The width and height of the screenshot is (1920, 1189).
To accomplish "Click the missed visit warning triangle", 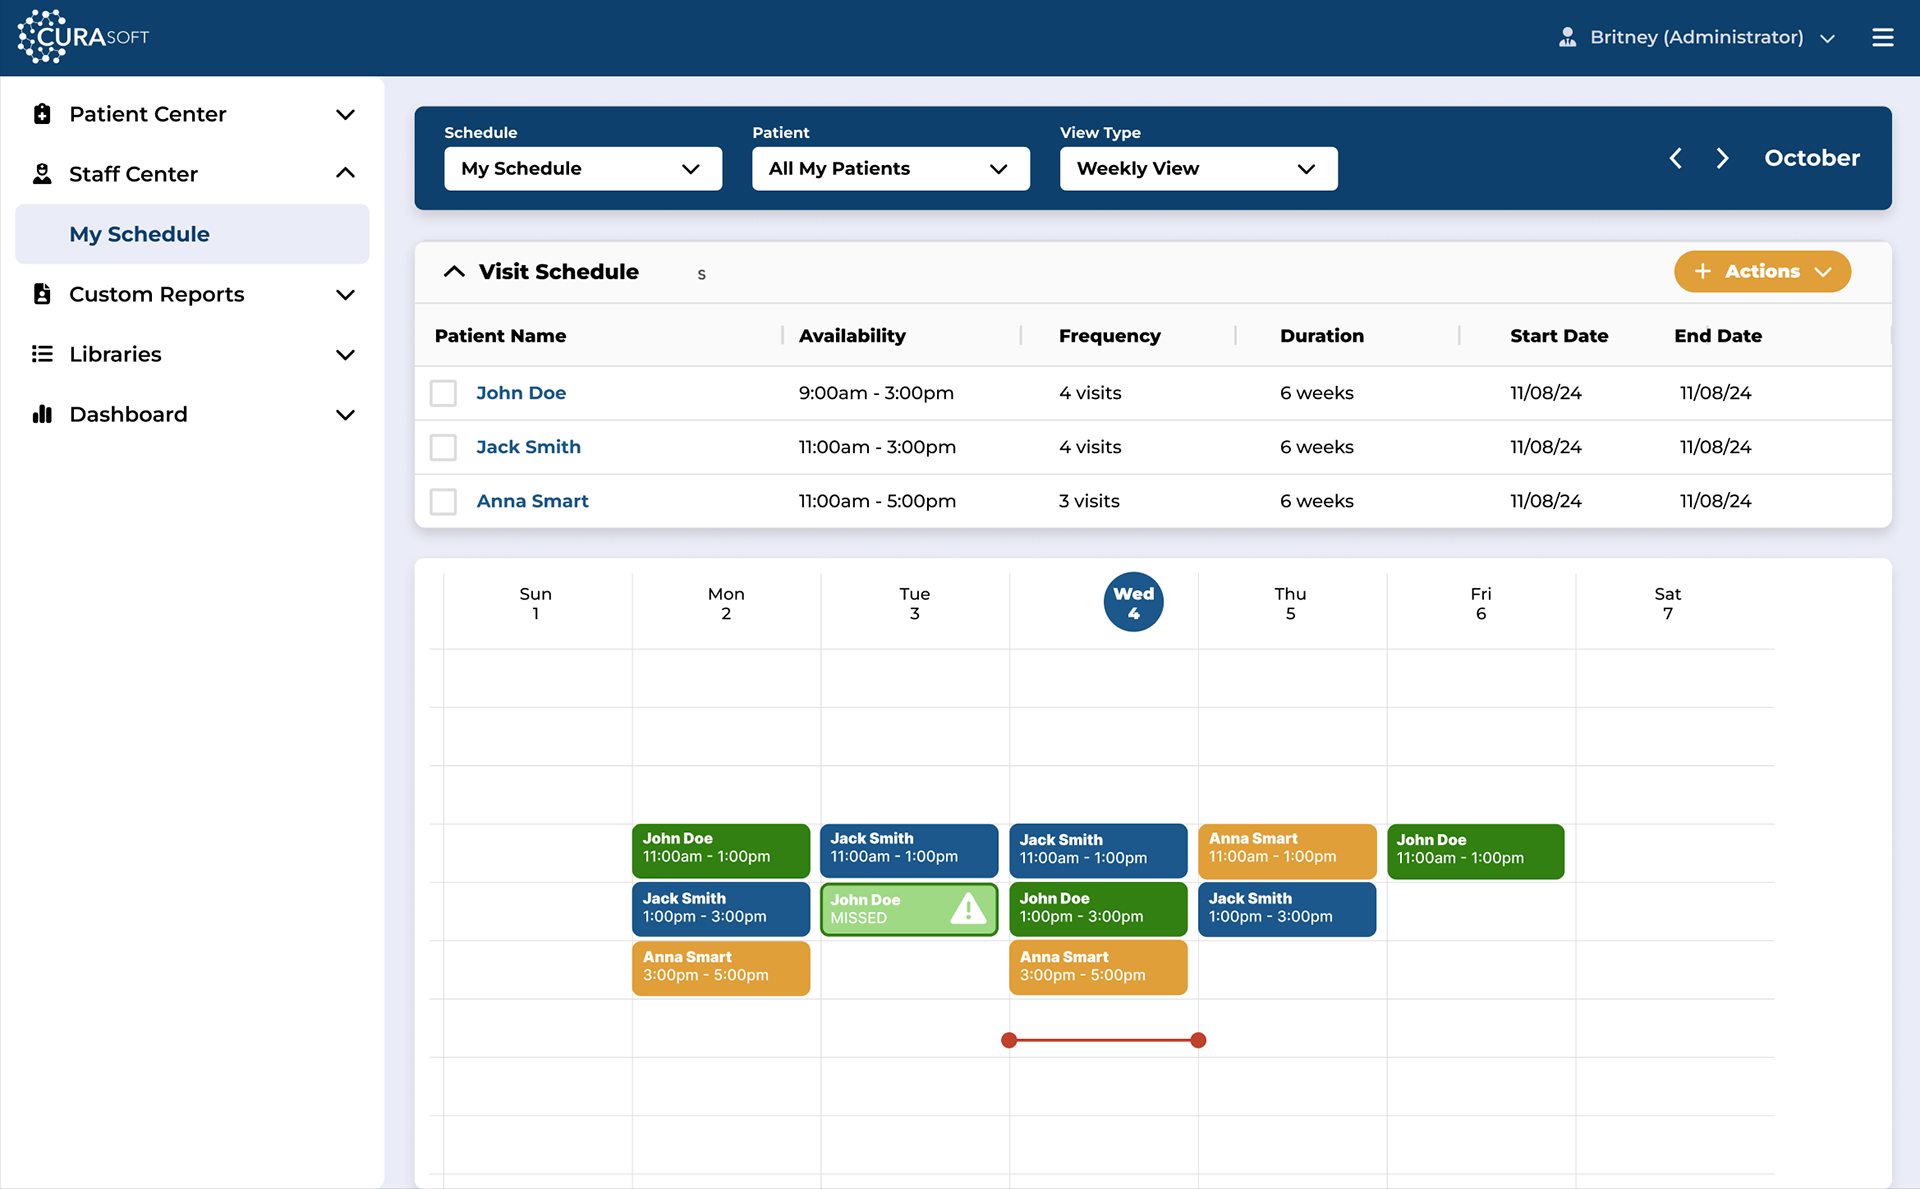I will (967, 909).
